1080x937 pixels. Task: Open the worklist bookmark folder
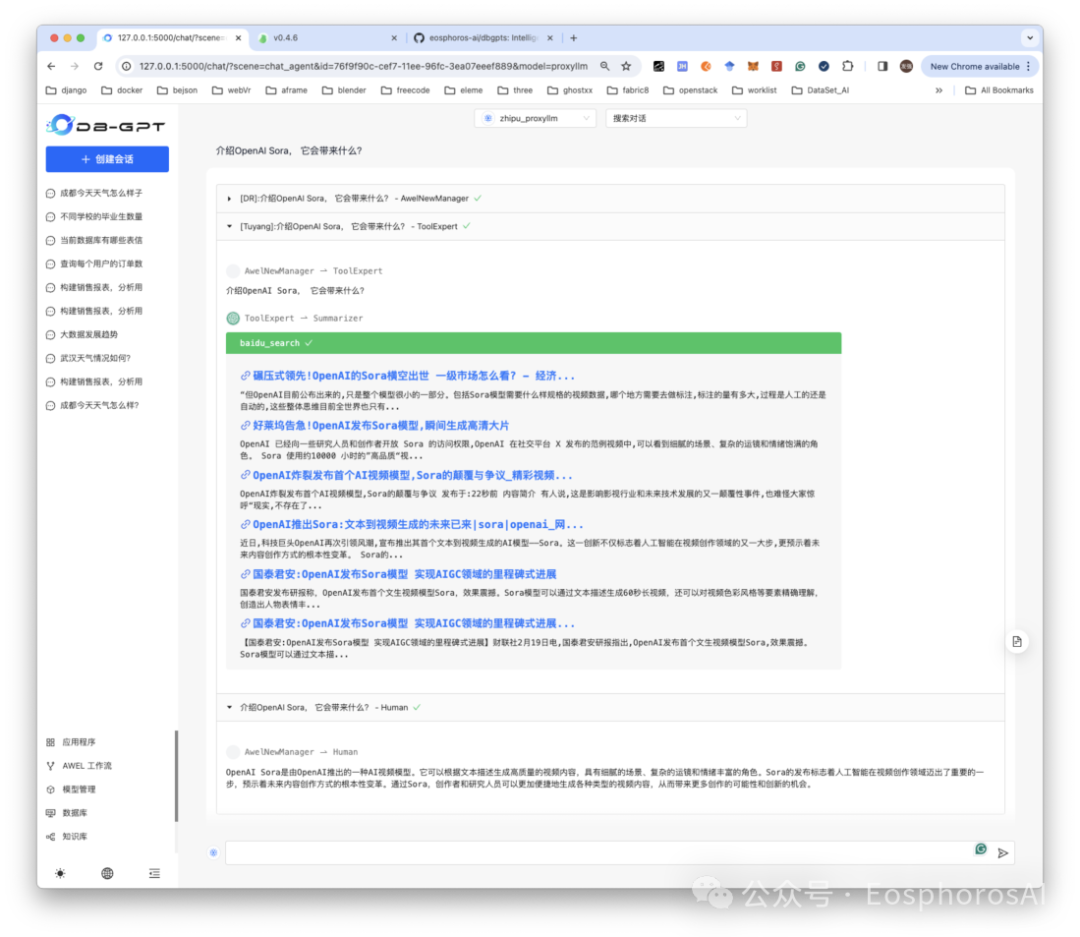click(x=754, y=90)
